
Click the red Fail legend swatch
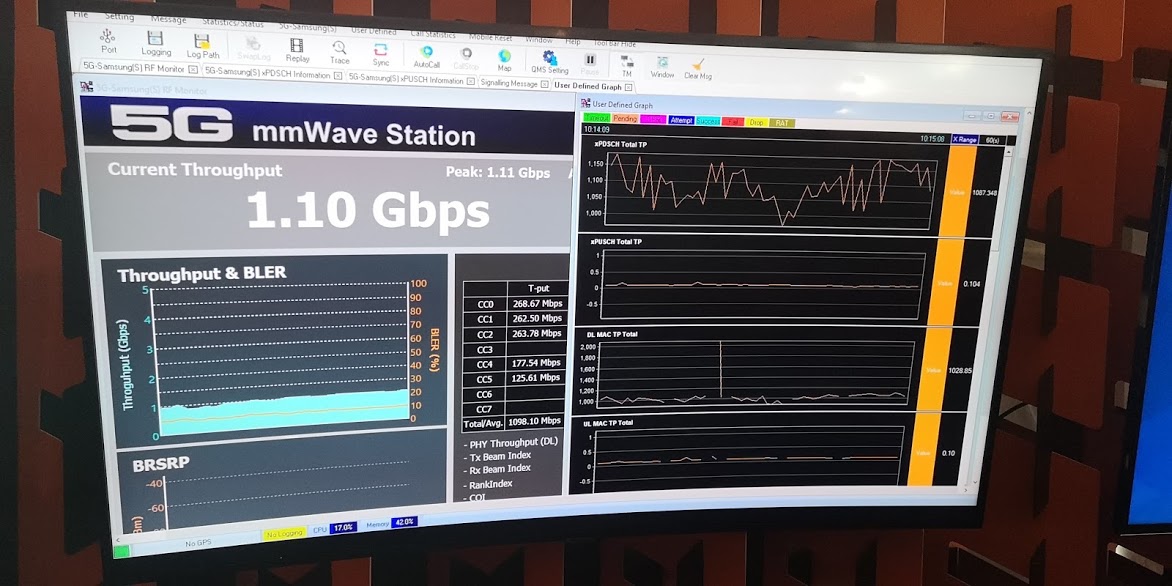732,122
